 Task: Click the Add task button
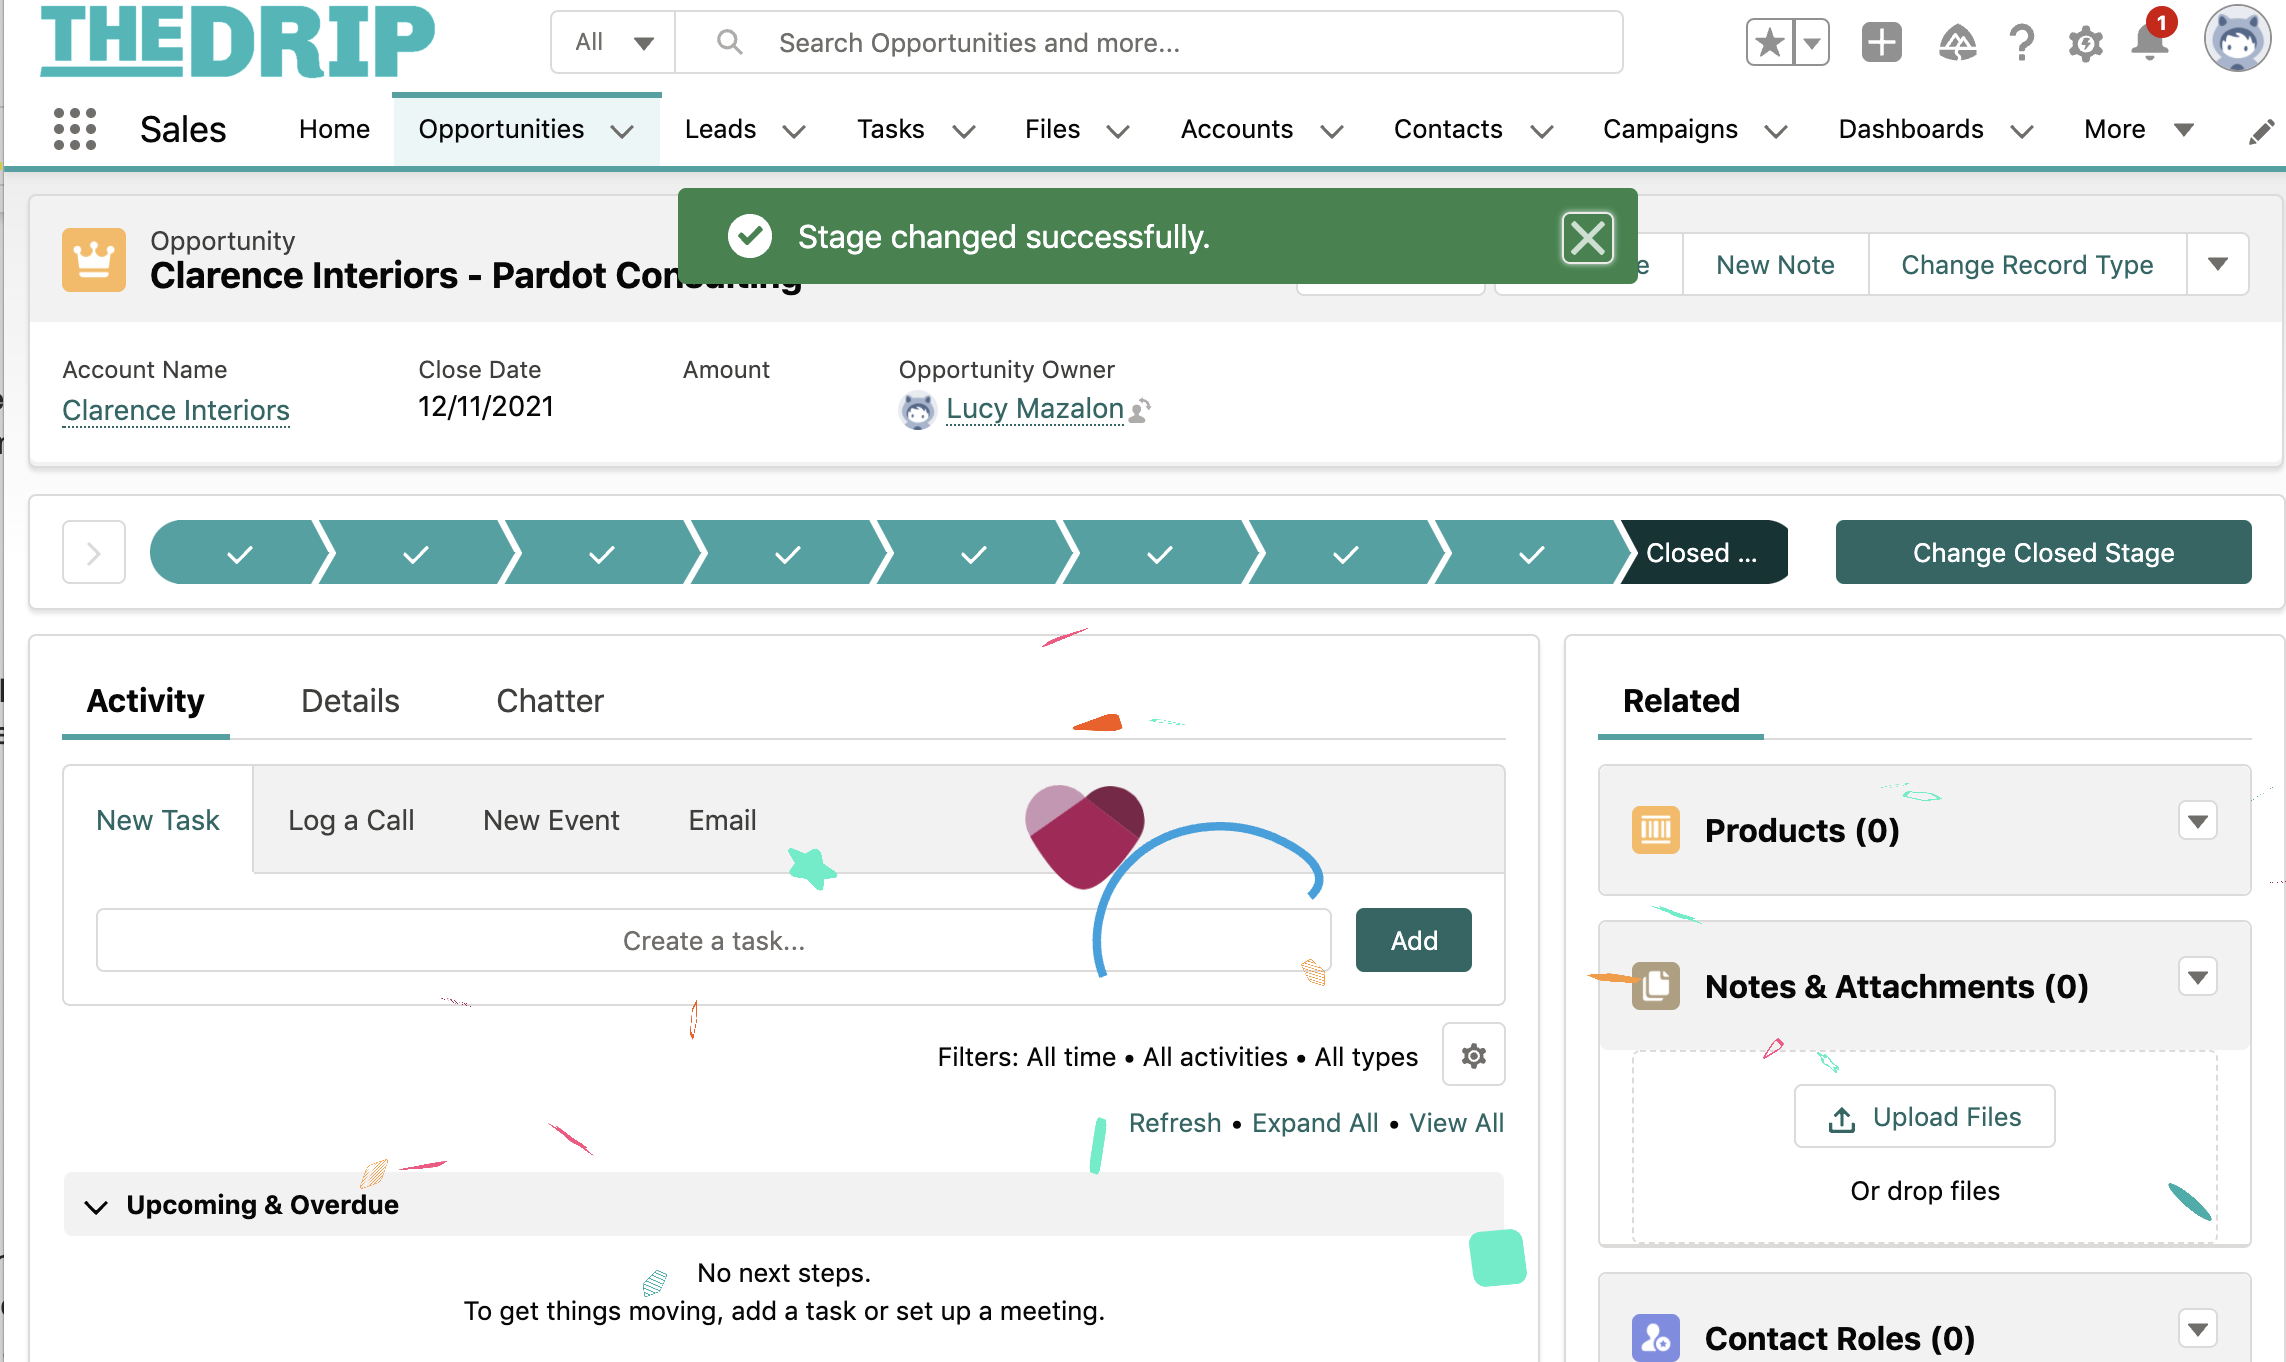tap(1413, 940)
